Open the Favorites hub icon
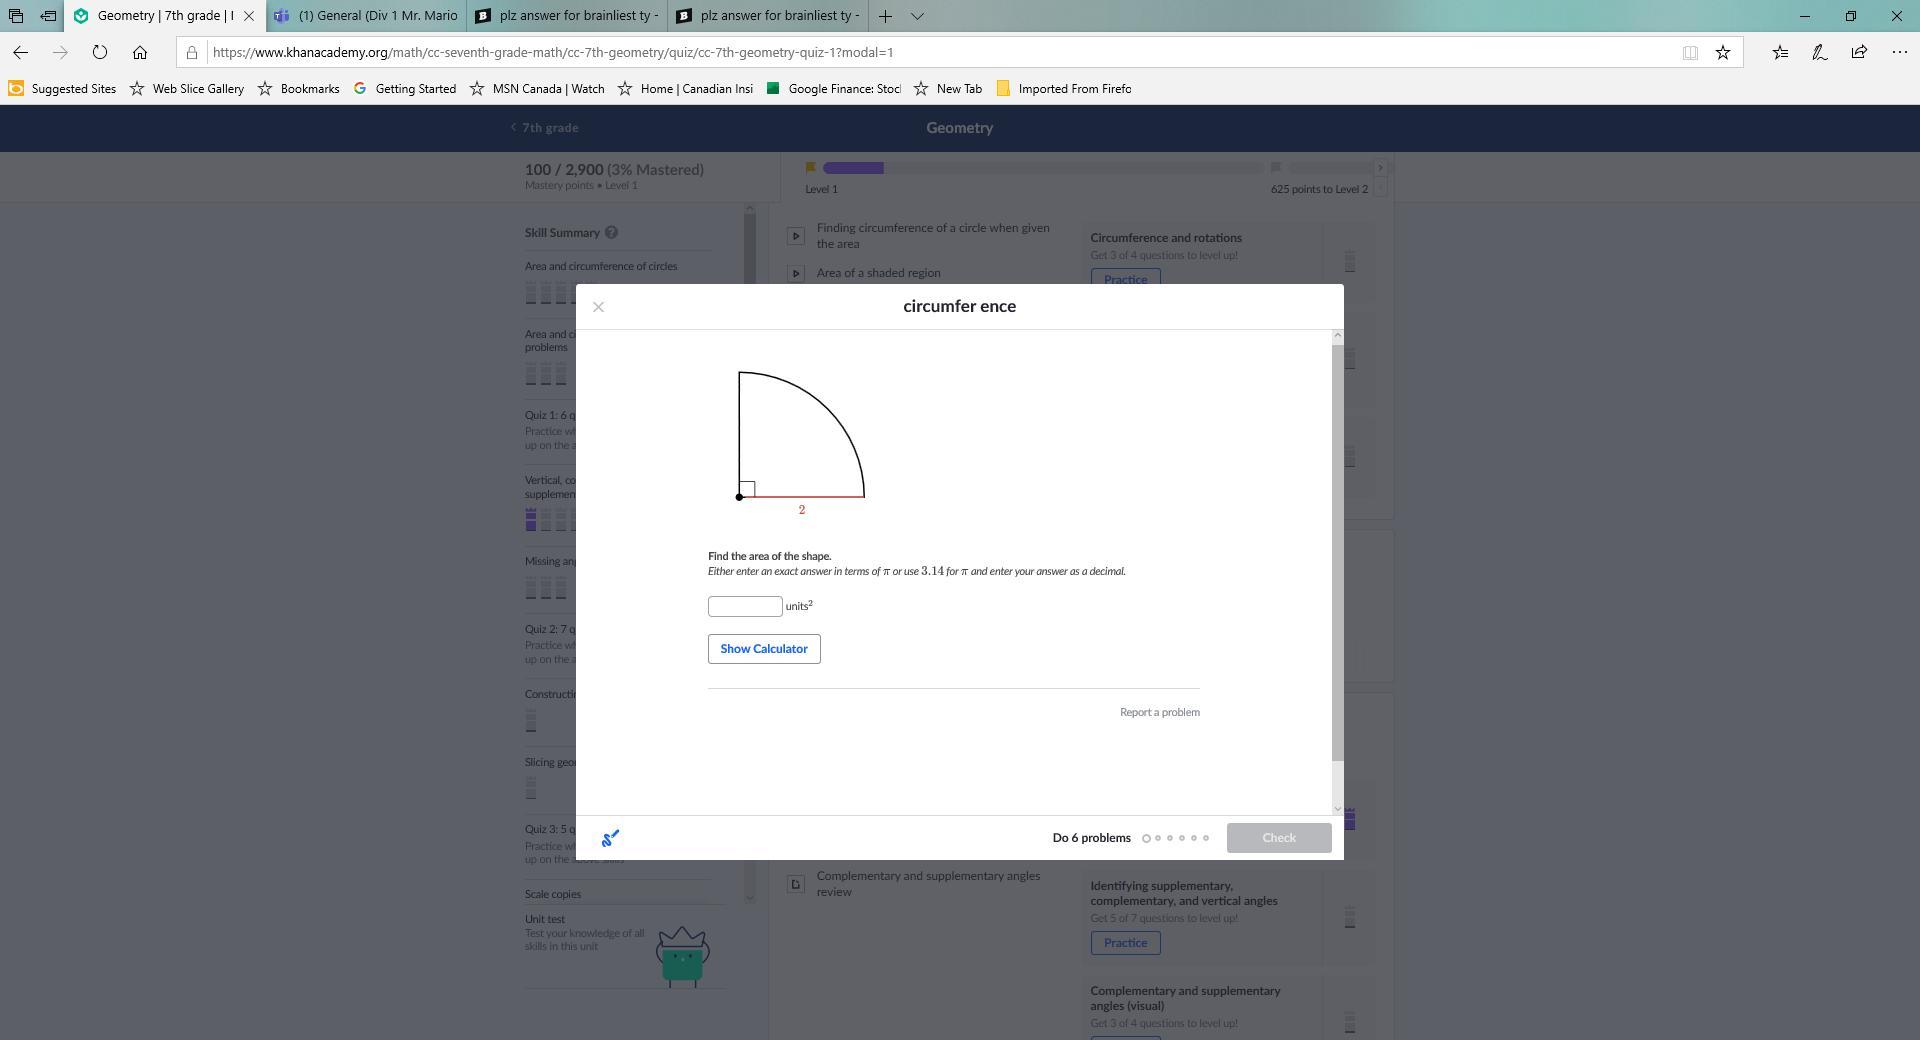The image size is (1920, 1040). [x=1780, y=52]
